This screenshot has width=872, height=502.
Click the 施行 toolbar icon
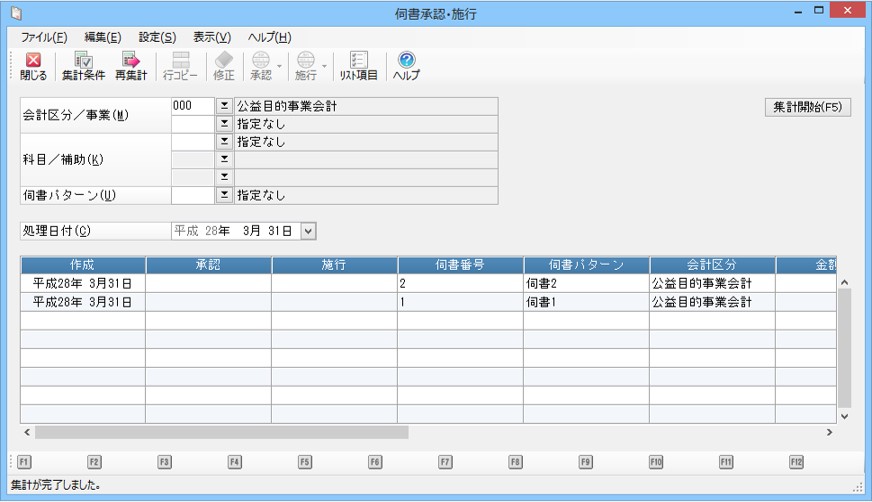(305, 62)
